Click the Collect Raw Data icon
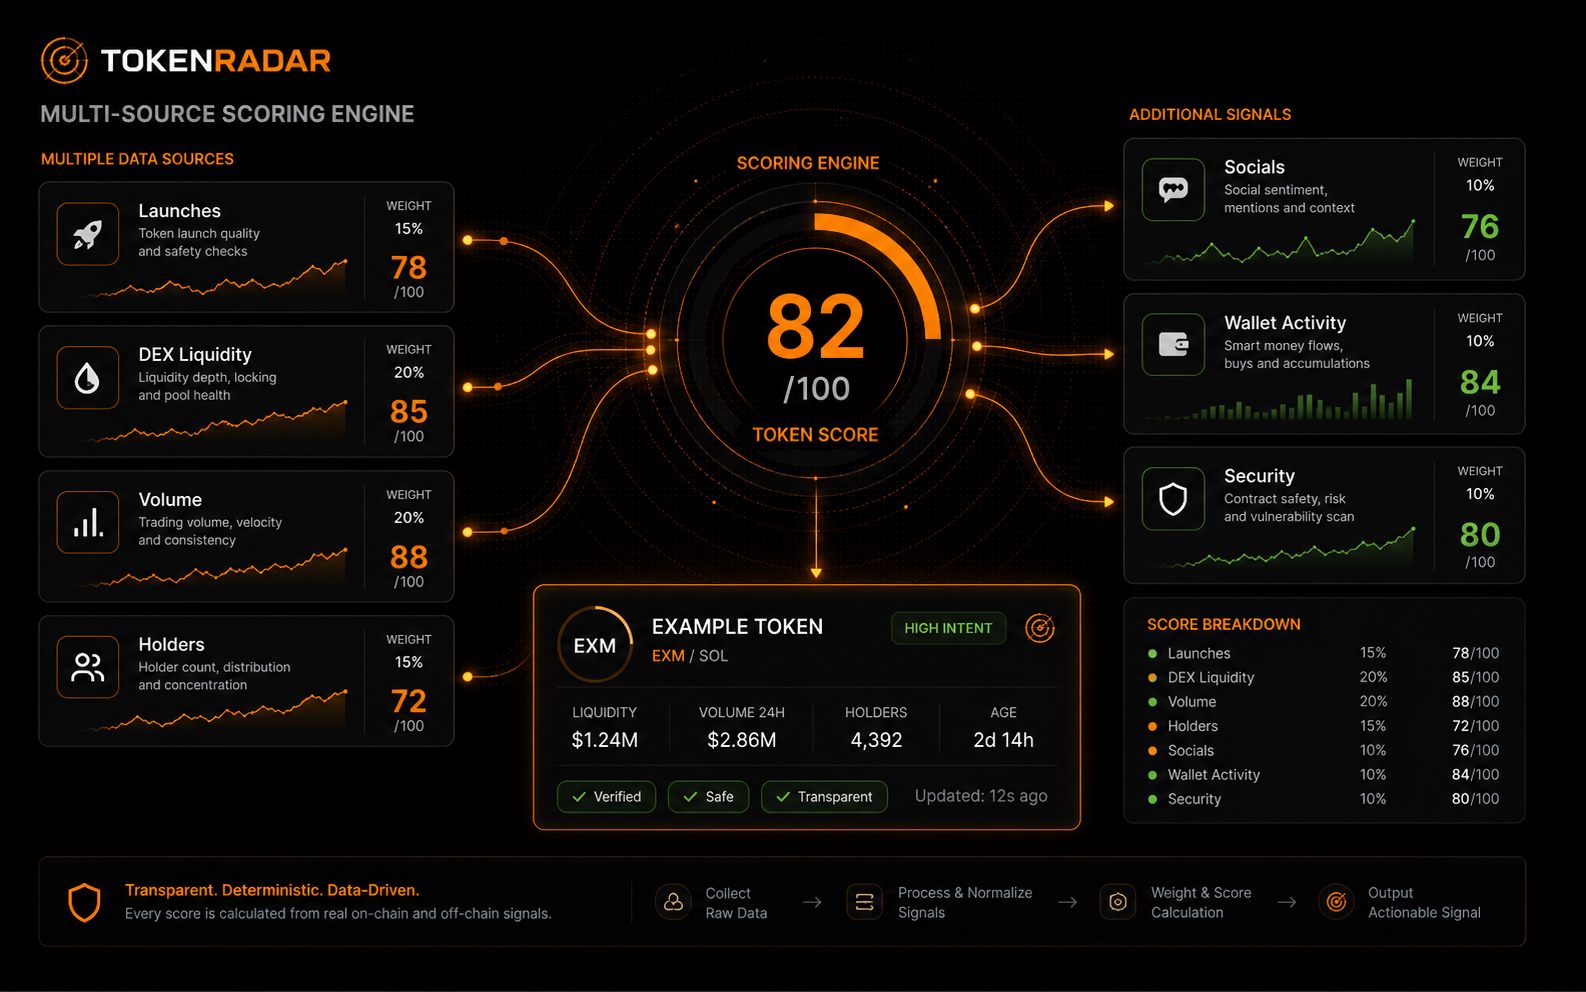Image resolution: width=1586 pixels, height=992 pixels. [x=673, y=902]
